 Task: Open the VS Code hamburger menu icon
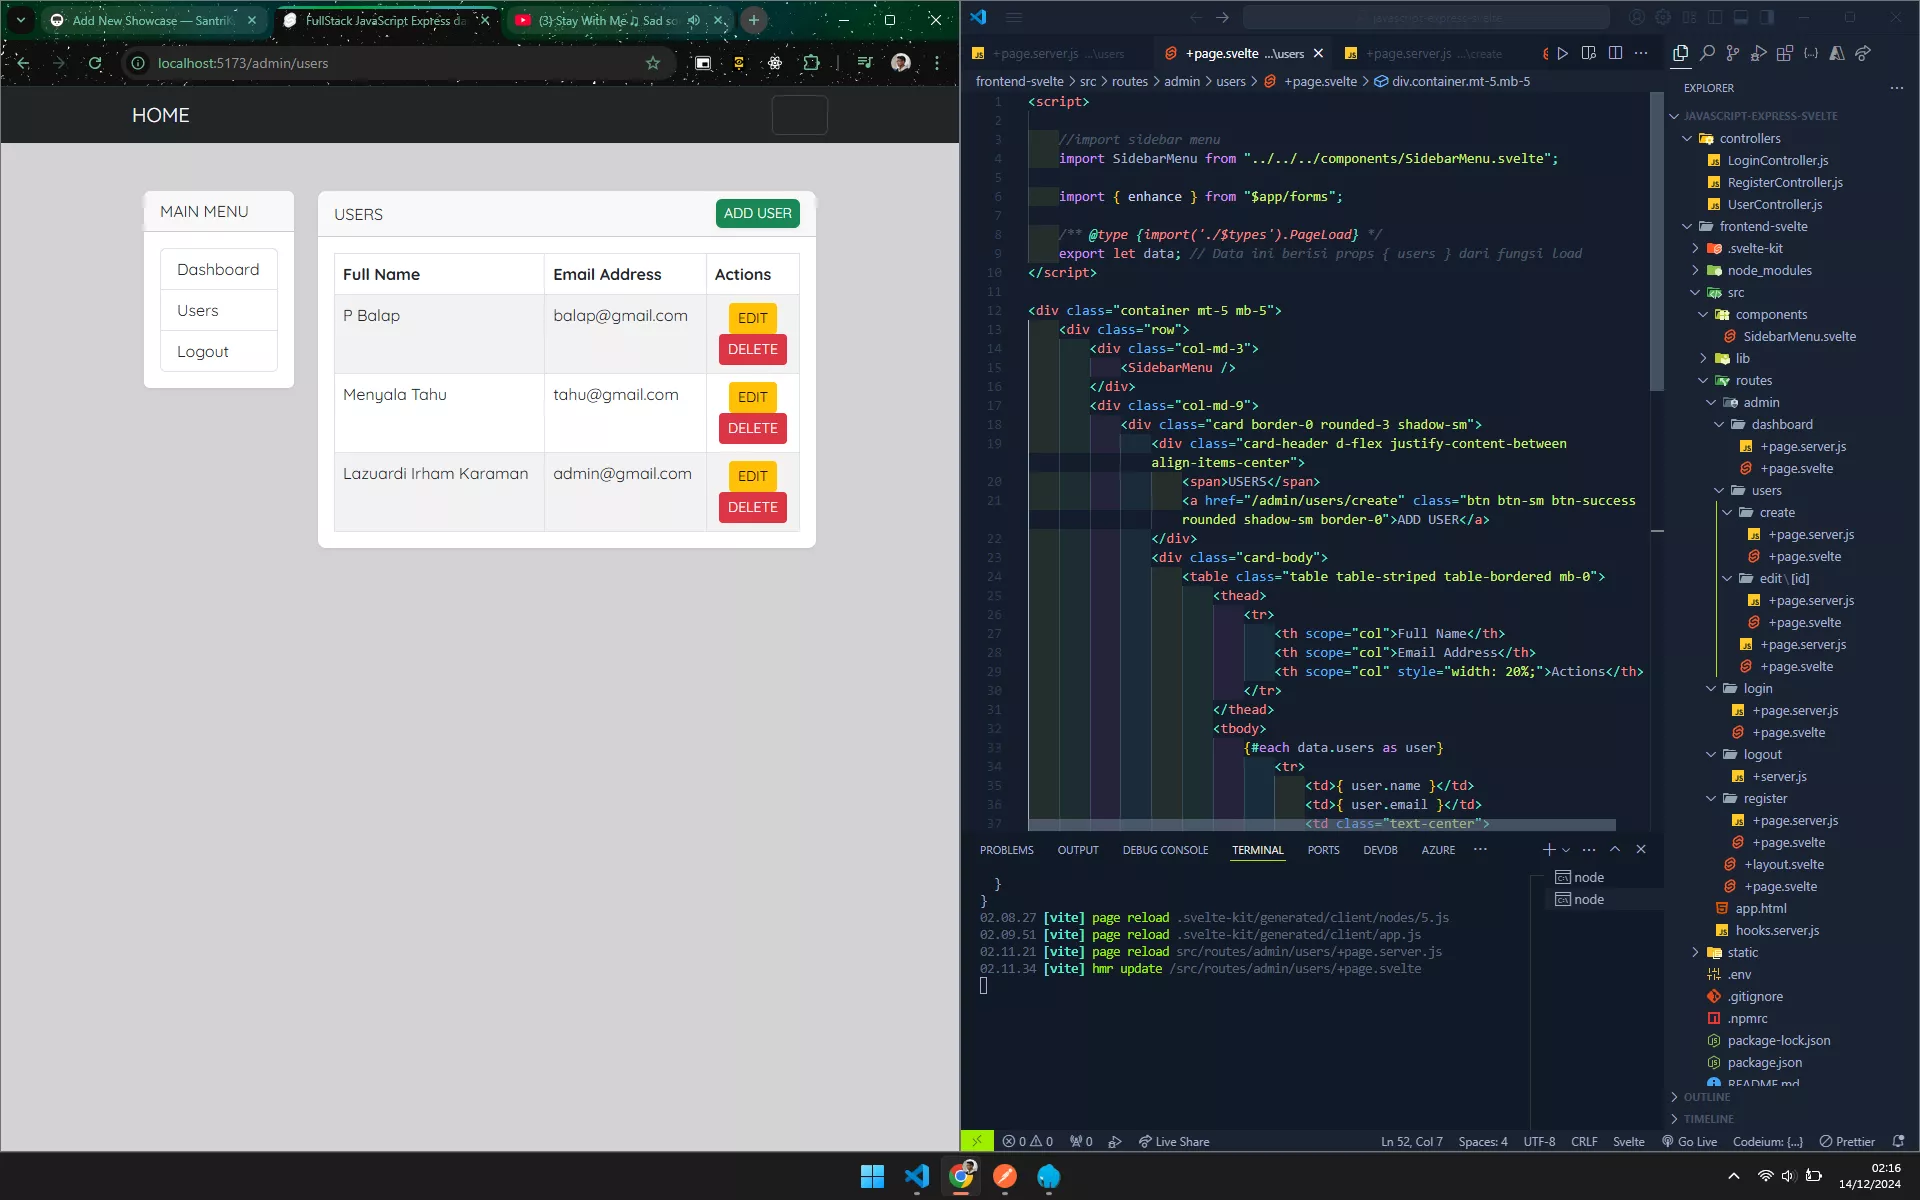(1014, 17)
